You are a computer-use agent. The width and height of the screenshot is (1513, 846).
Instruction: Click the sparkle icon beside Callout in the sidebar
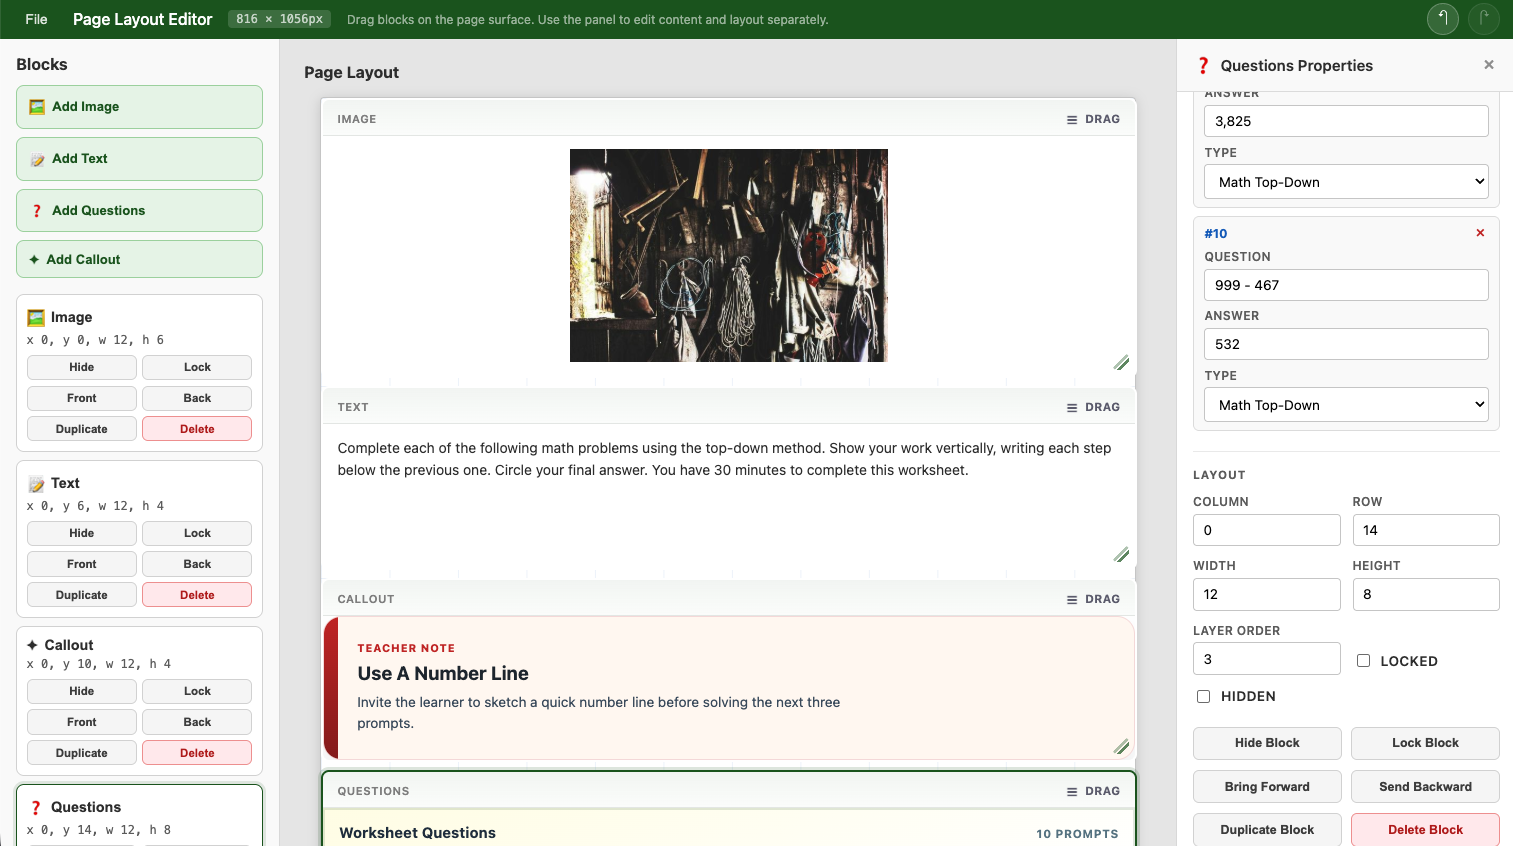pyautogui.click(x=31, y=644)
